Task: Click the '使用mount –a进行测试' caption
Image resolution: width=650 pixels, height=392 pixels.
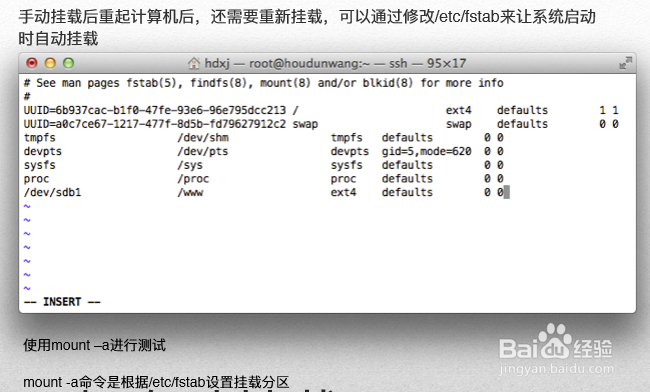Action: (x=95, y=345)
